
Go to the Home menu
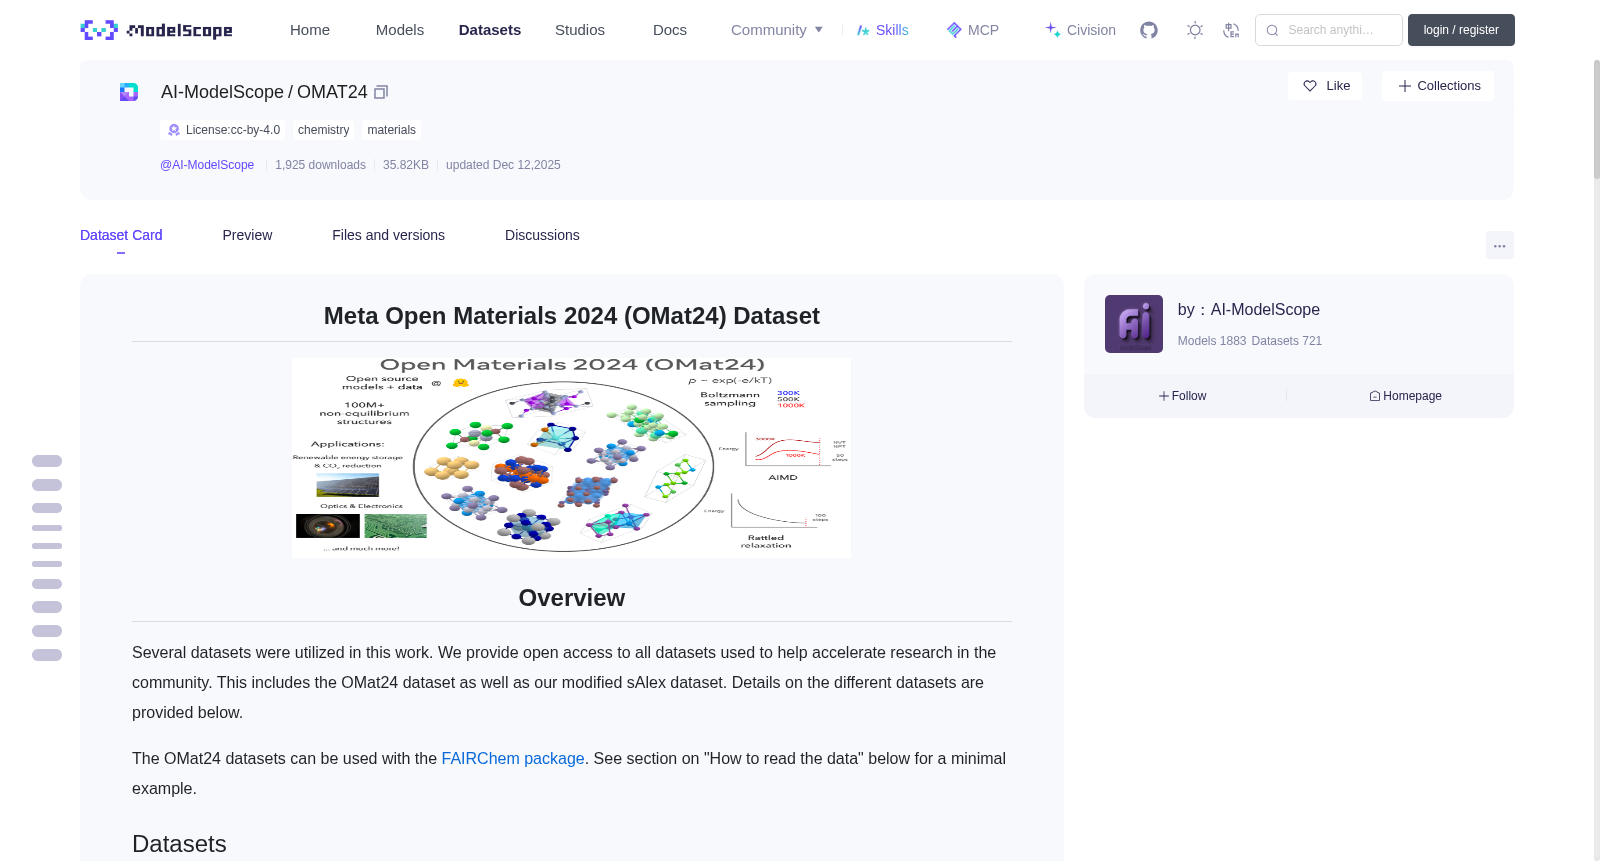(310, 30)
